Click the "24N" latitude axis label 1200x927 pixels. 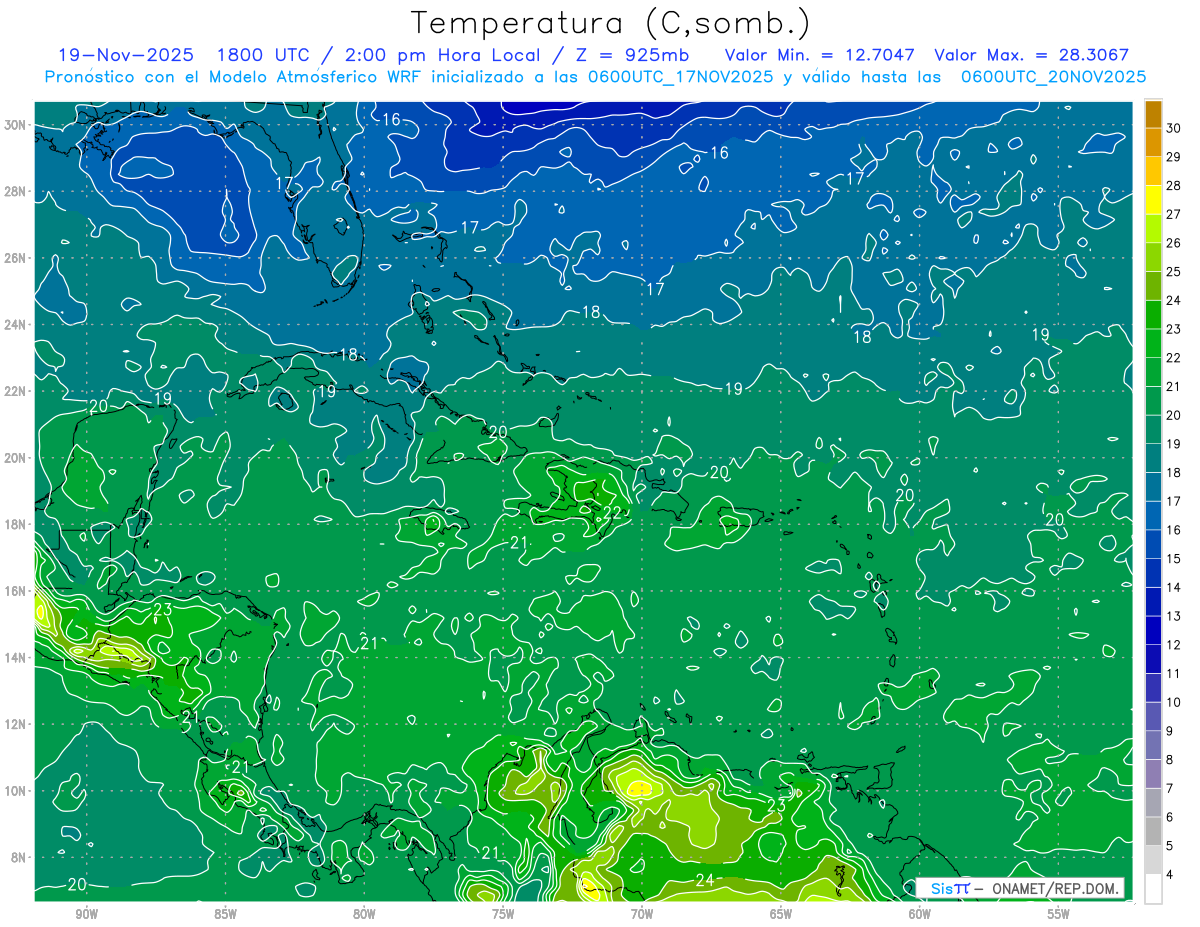pyautogui.click(x=17, y=324)
